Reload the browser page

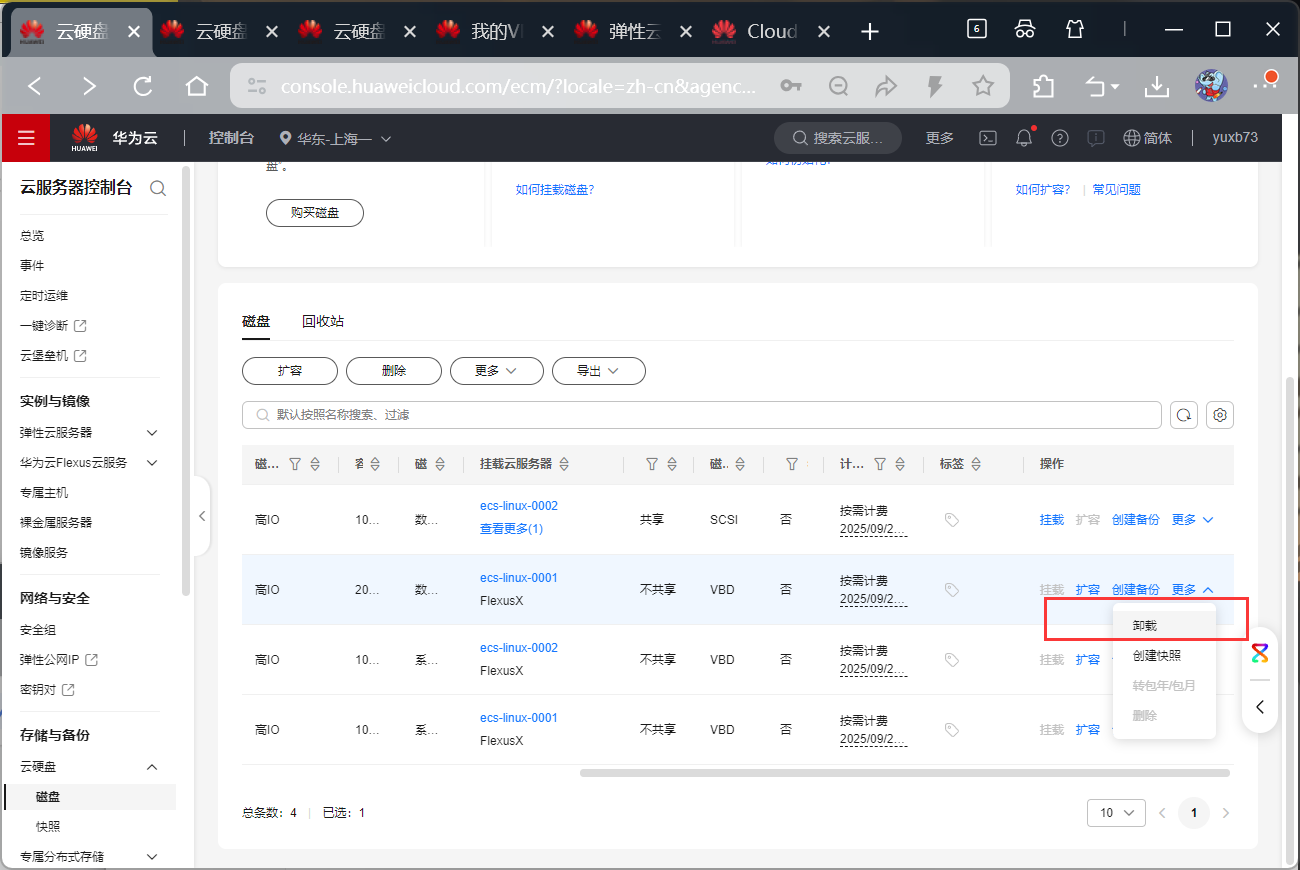pyautogui.click(x=143, y=86)
